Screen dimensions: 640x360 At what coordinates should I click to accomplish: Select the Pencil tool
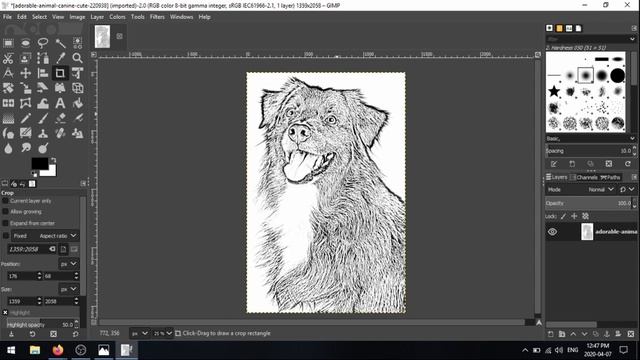(x=25, y=118)
